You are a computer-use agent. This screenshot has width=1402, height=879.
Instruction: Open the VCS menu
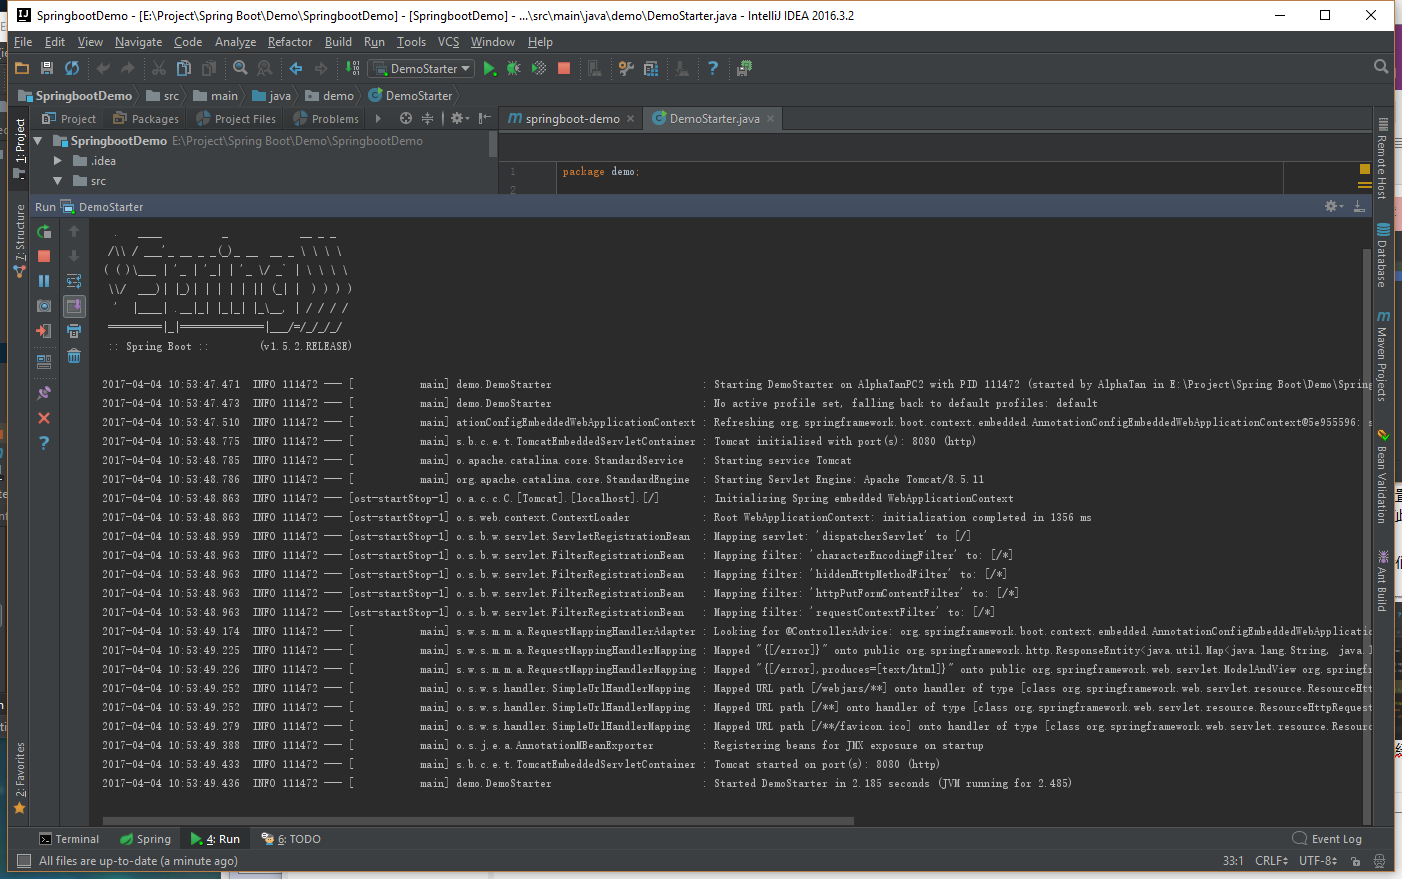click(x=448, y=42)
